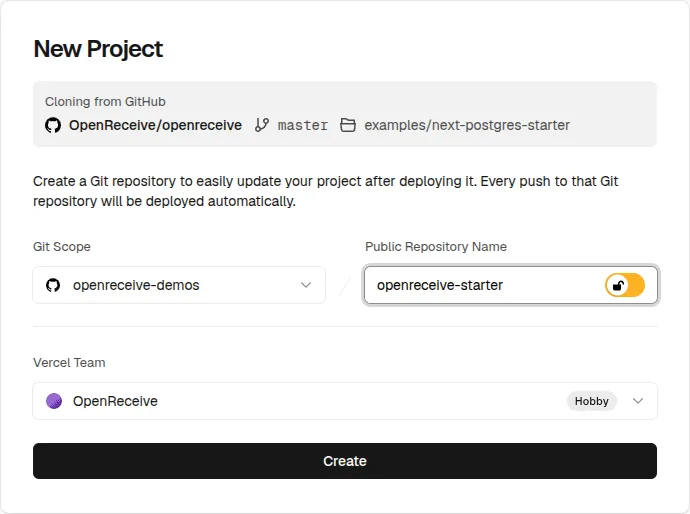Open the OpenReceive/openreceive repository link
Screen dimensions: 690x514
(x=155, y=125)
